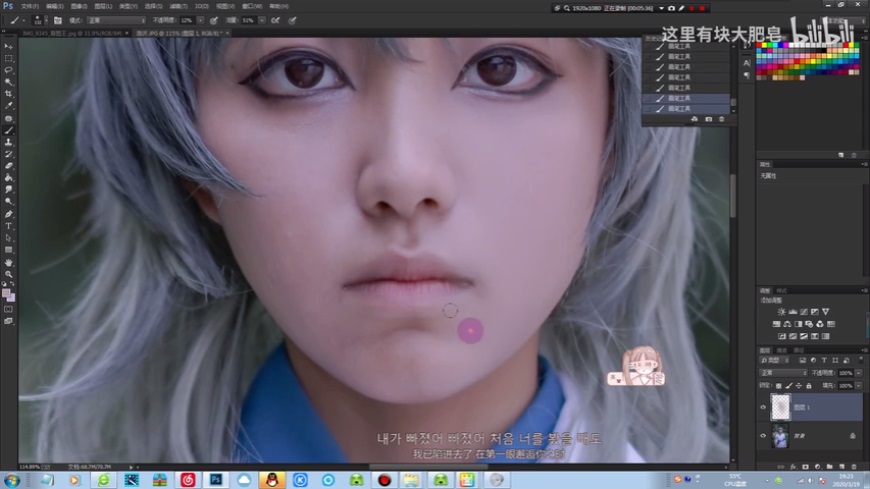Hide the 背景 layer via eye icon
The width and height of the screenshot is (870, 489).
763,436
